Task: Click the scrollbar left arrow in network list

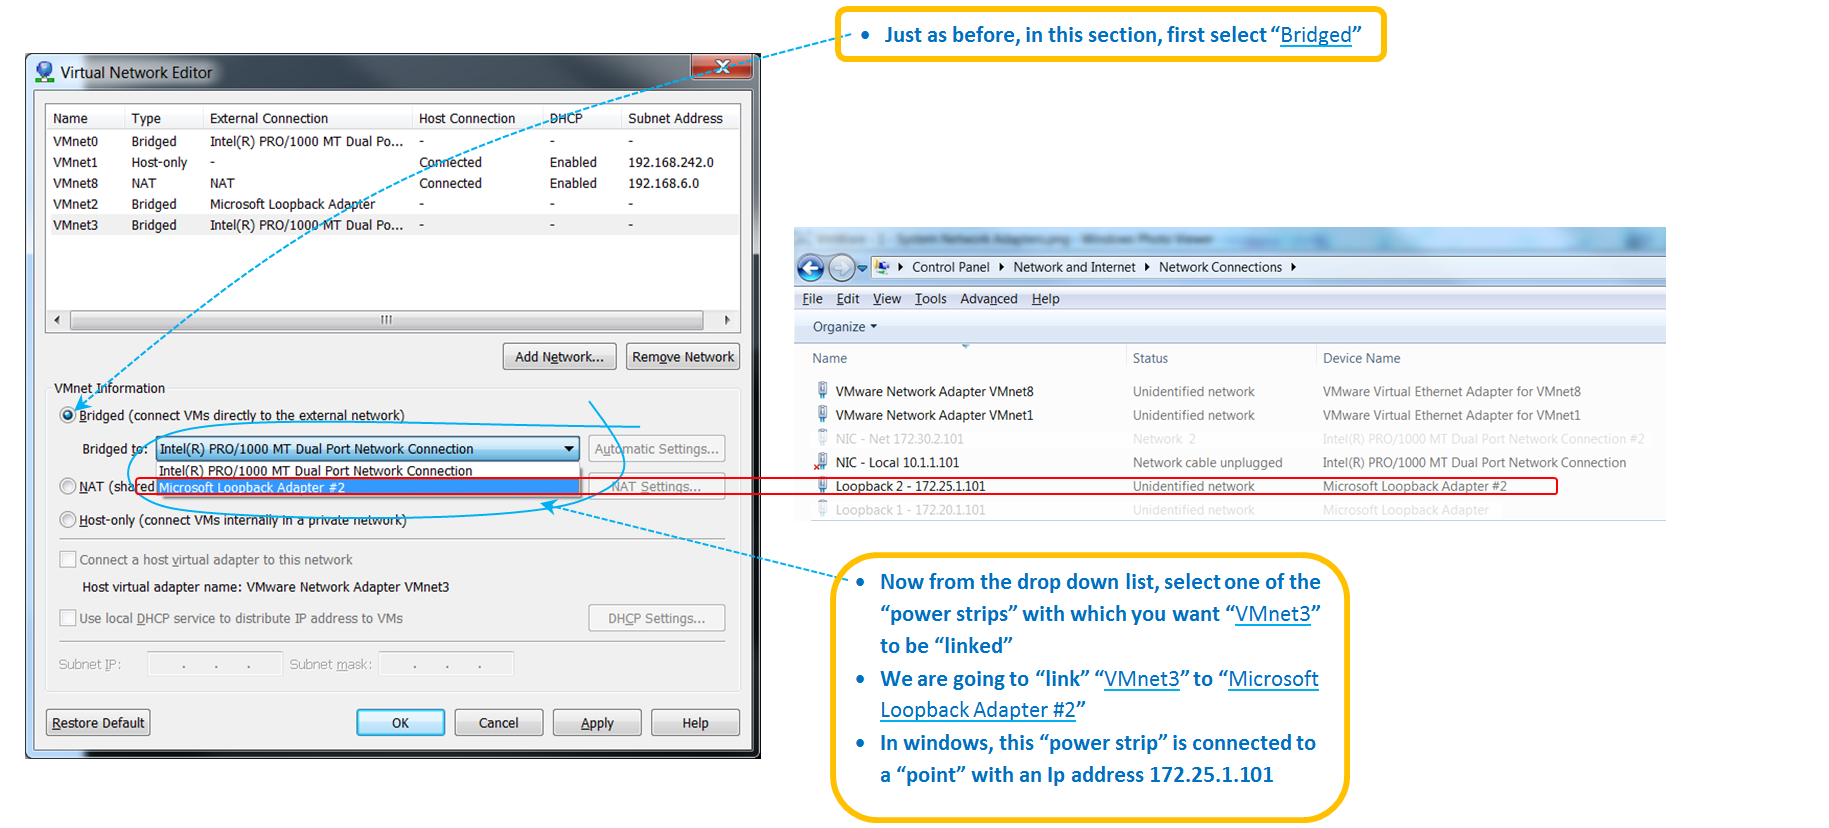Action: [57, 320]
